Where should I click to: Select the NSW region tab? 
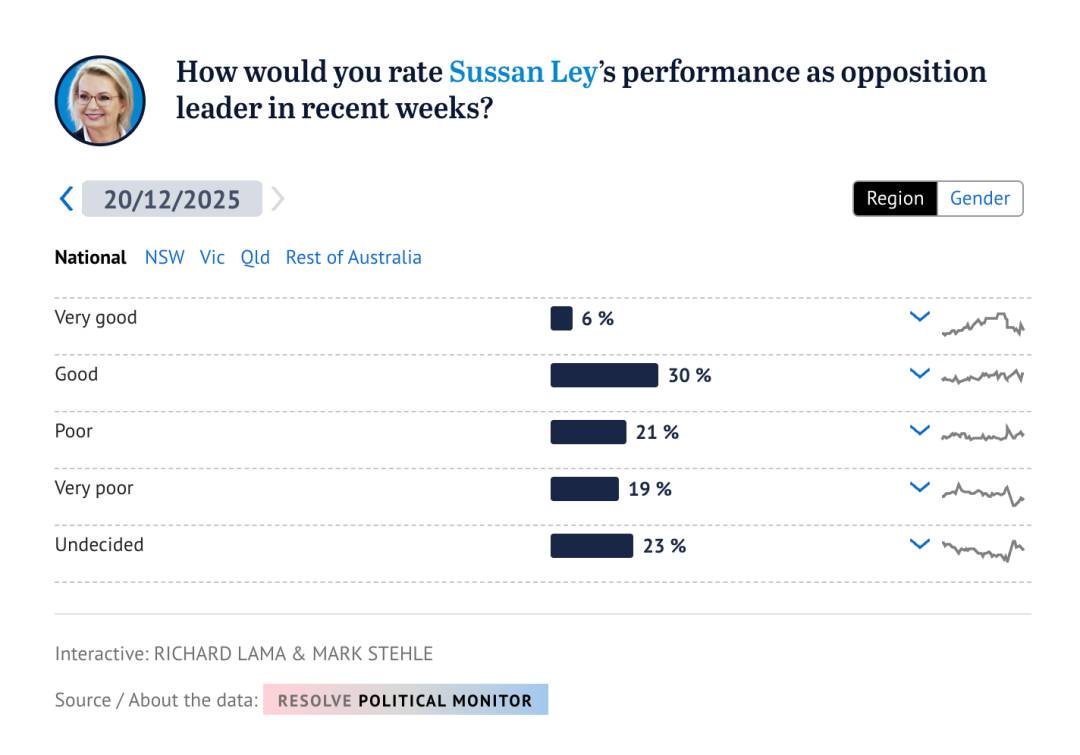point(165,257)
